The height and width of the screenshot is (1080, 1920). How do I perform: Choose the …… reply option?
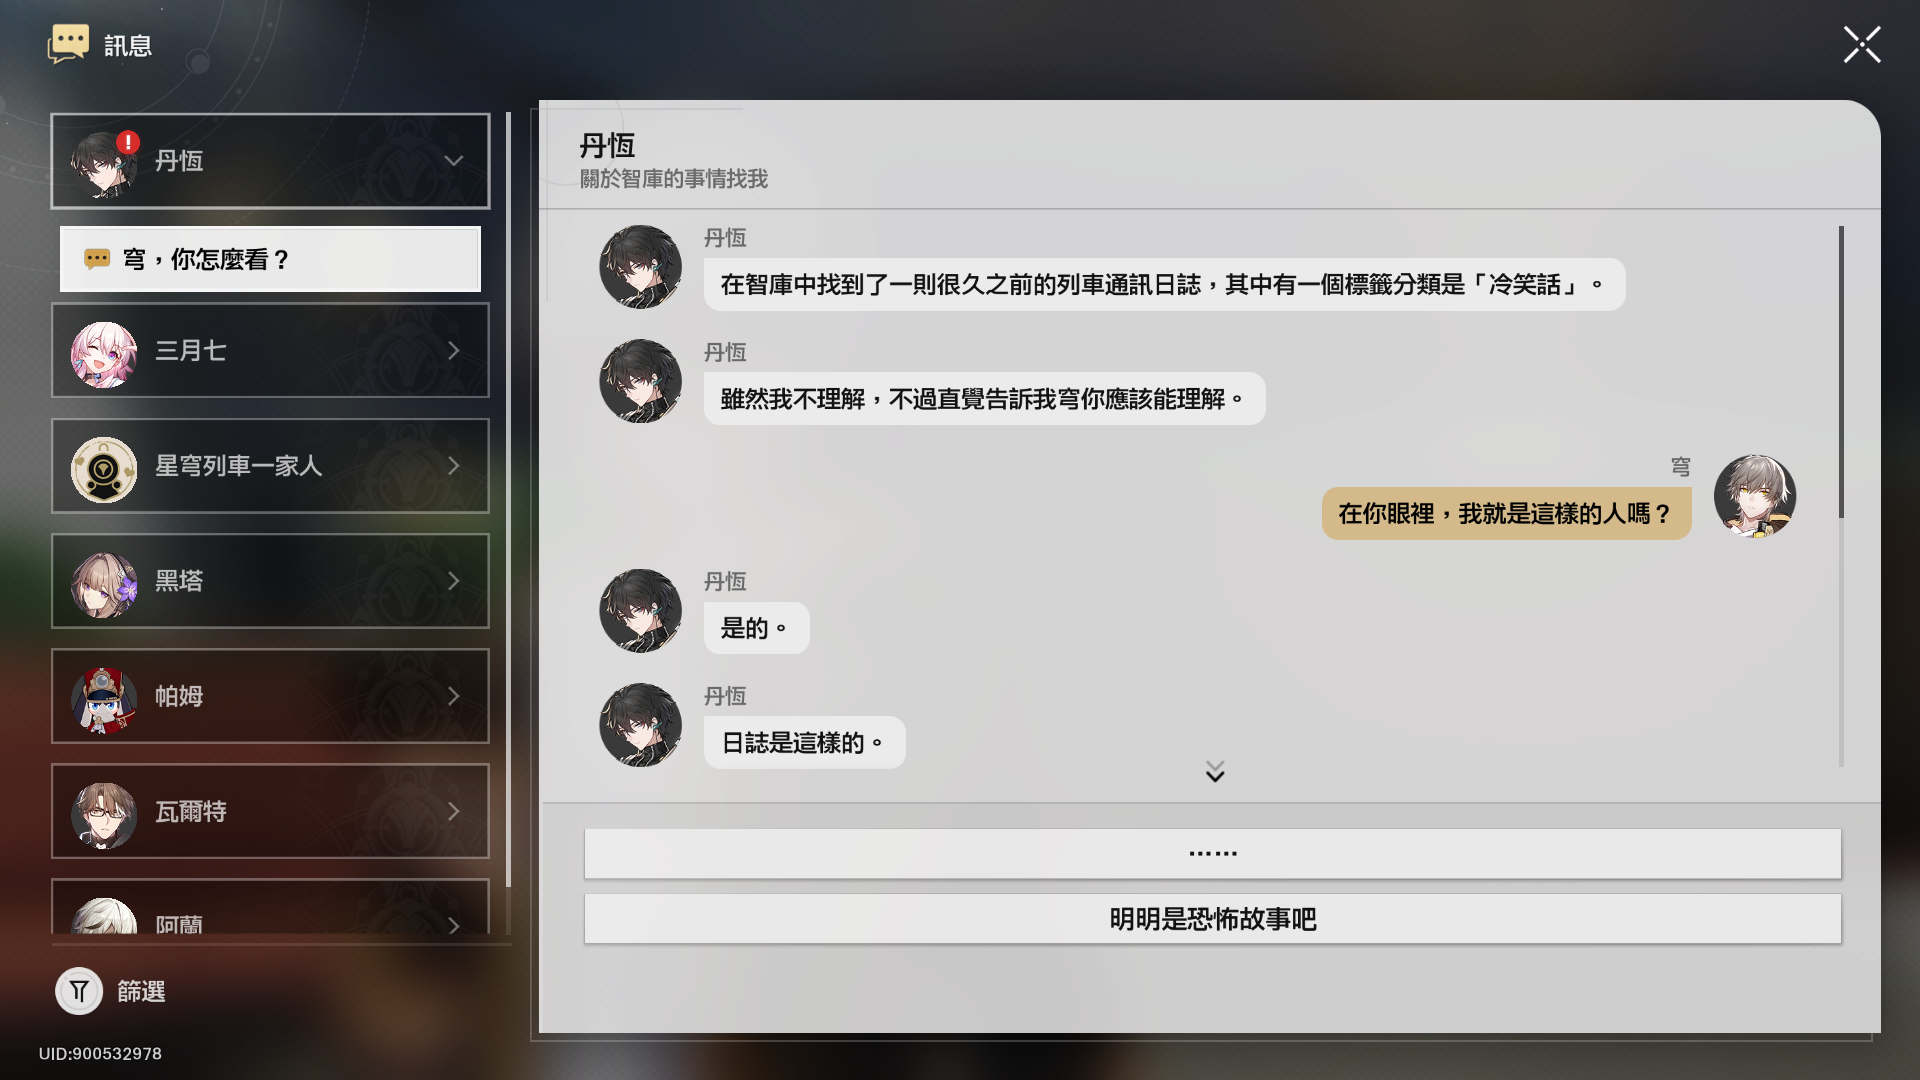pos(1212,854)
